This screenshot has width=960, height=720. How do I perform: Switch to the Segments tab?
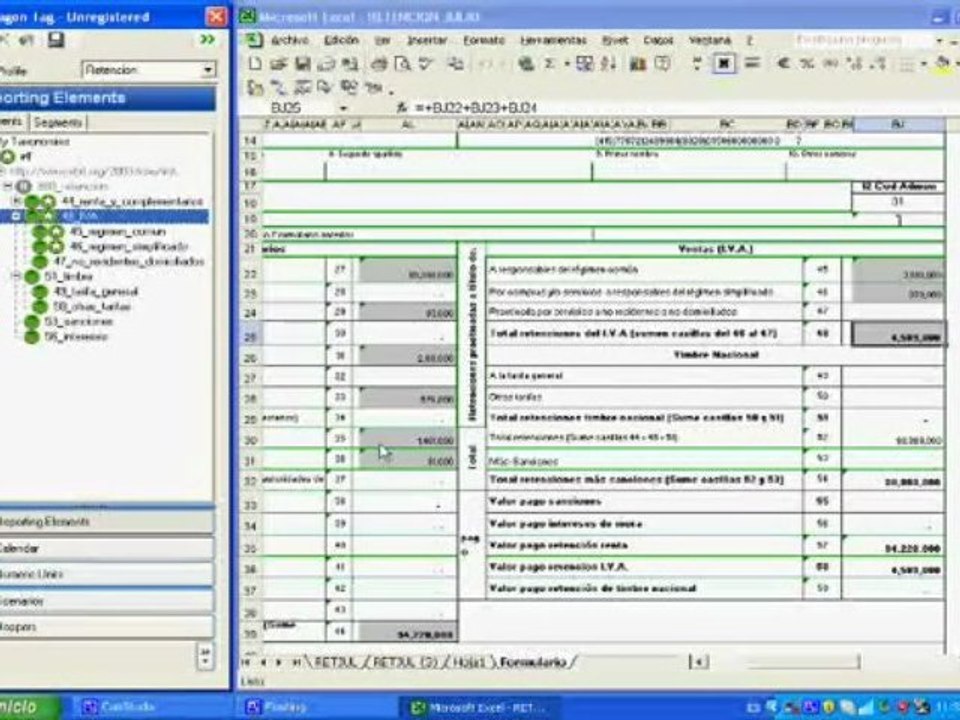58,122
